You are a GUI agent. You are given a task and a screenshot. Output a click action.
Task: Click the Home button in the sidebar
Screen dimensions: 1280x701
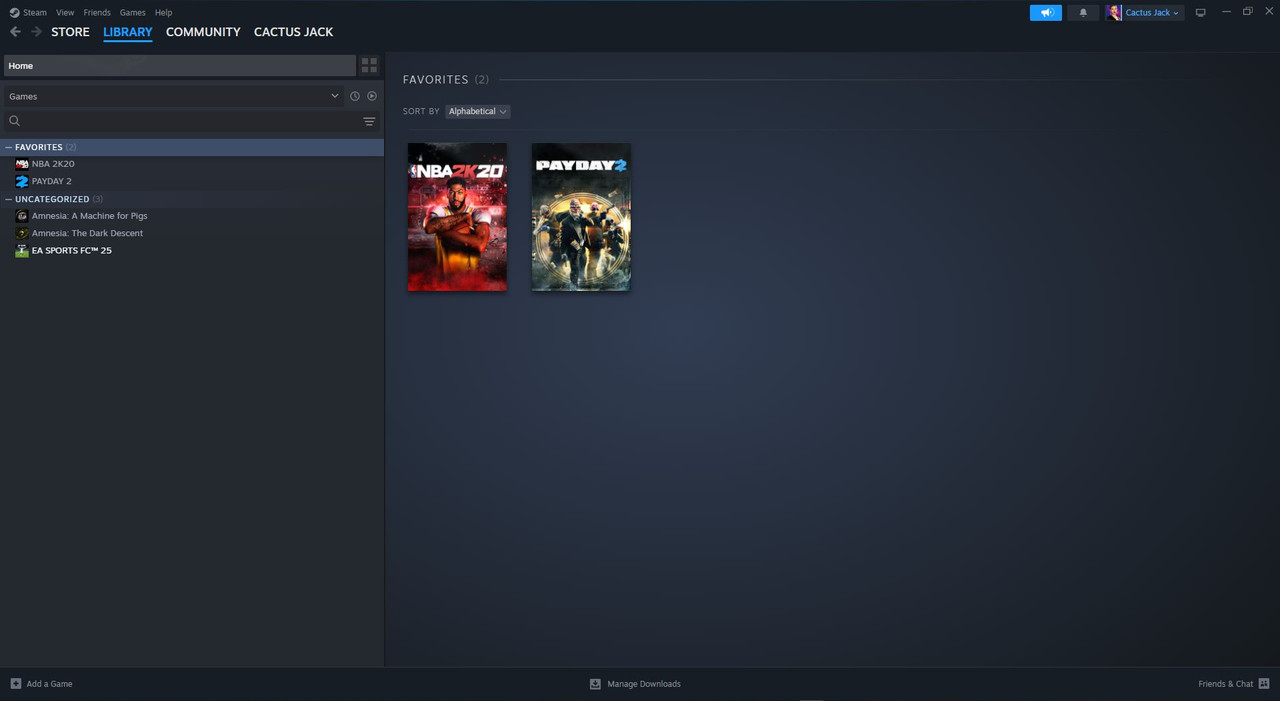coord(180,66)
